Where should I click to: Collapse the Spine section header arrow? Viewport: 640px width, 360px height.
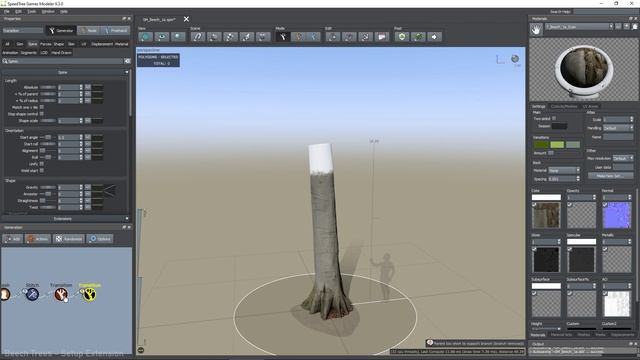coord(127,72)
